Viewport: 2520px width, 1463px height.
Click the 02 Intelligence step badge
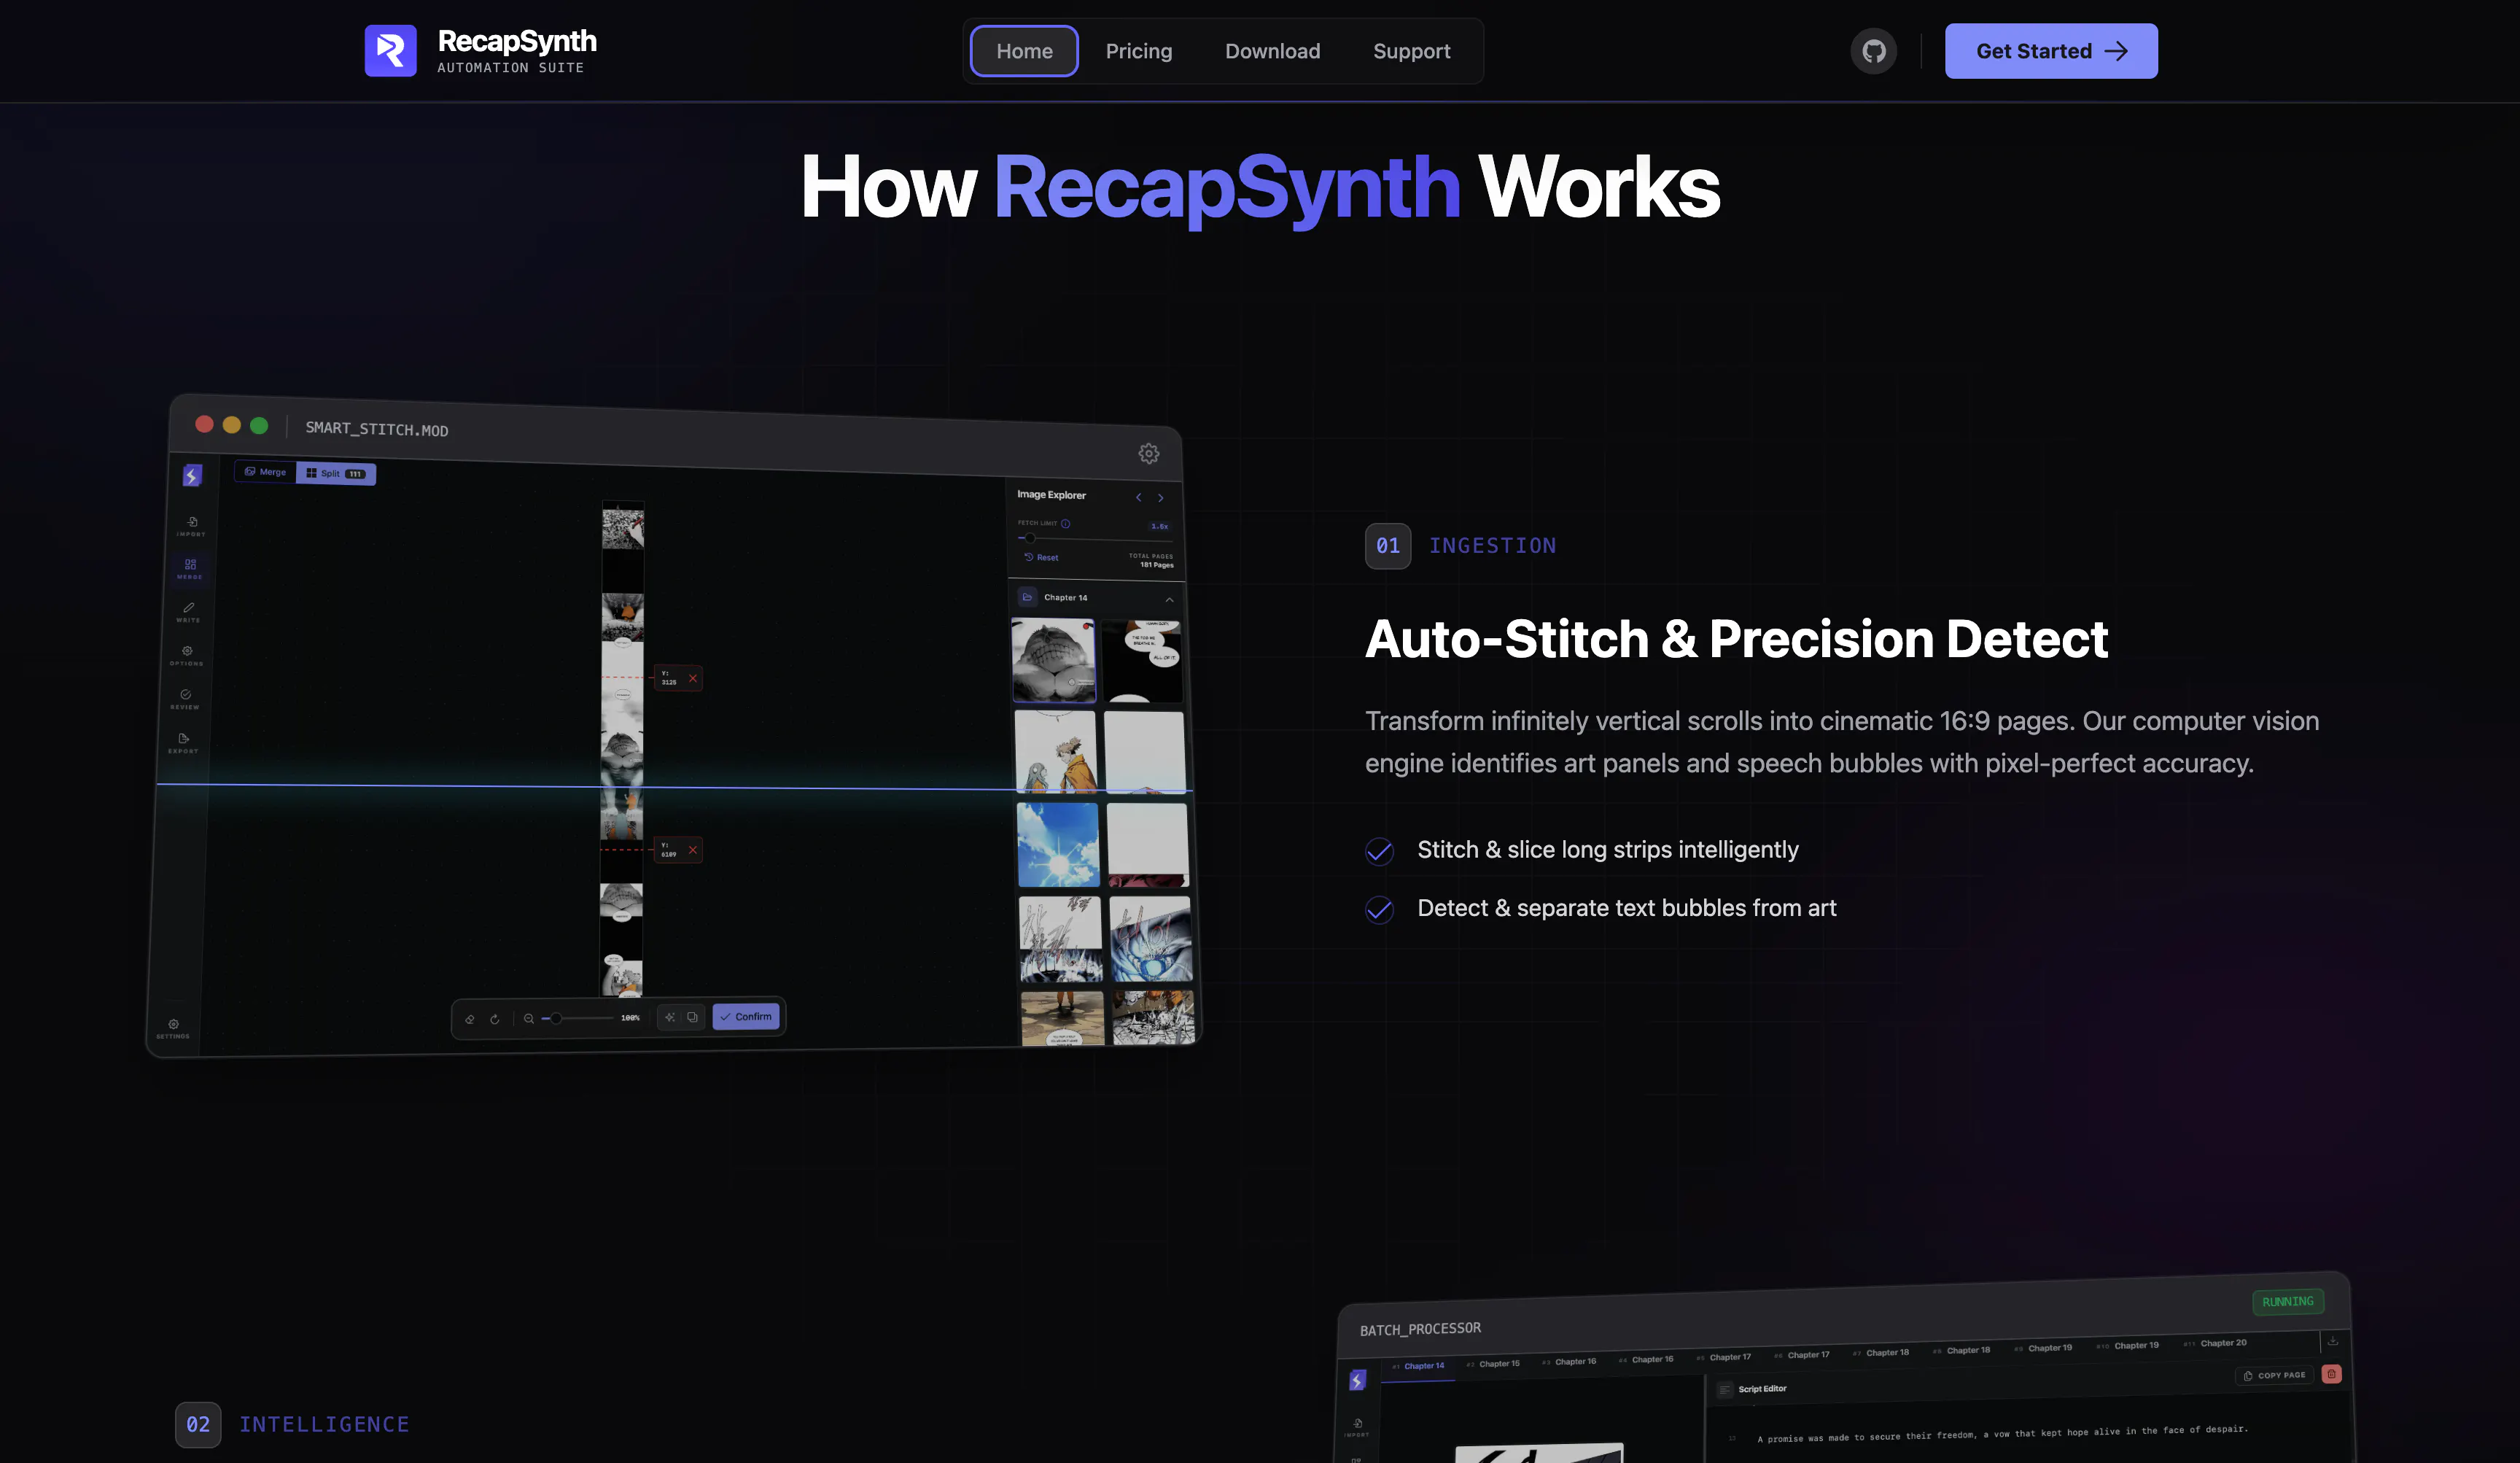click(x=198, y=1424)
